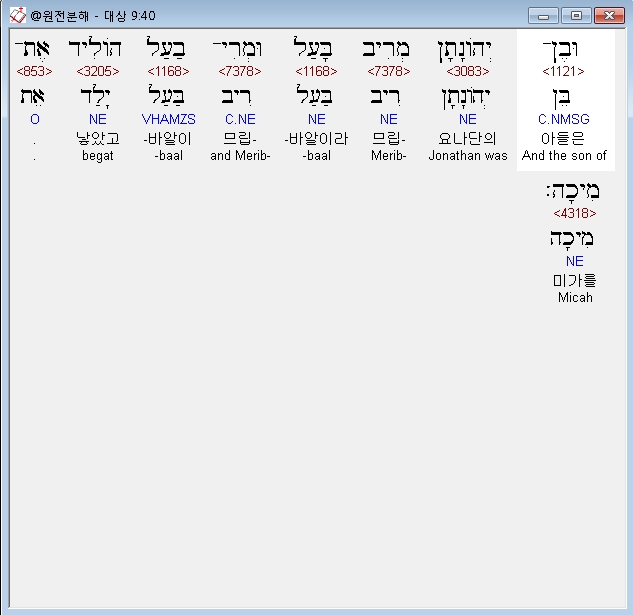Click Strong's number <4318>
This screenshot has height=615, width=633.
click(x=574, y=213)
